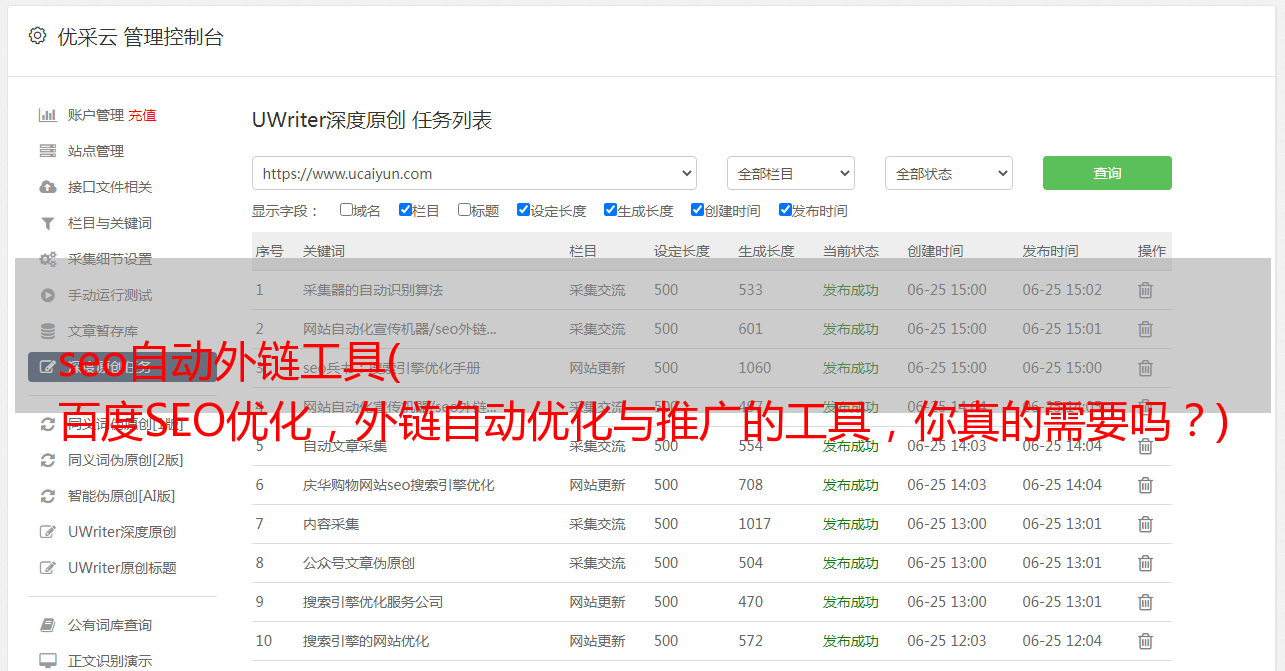Delete row 6 庆华购物网站seo搜索引擎优化

[x=1145, y=485]
